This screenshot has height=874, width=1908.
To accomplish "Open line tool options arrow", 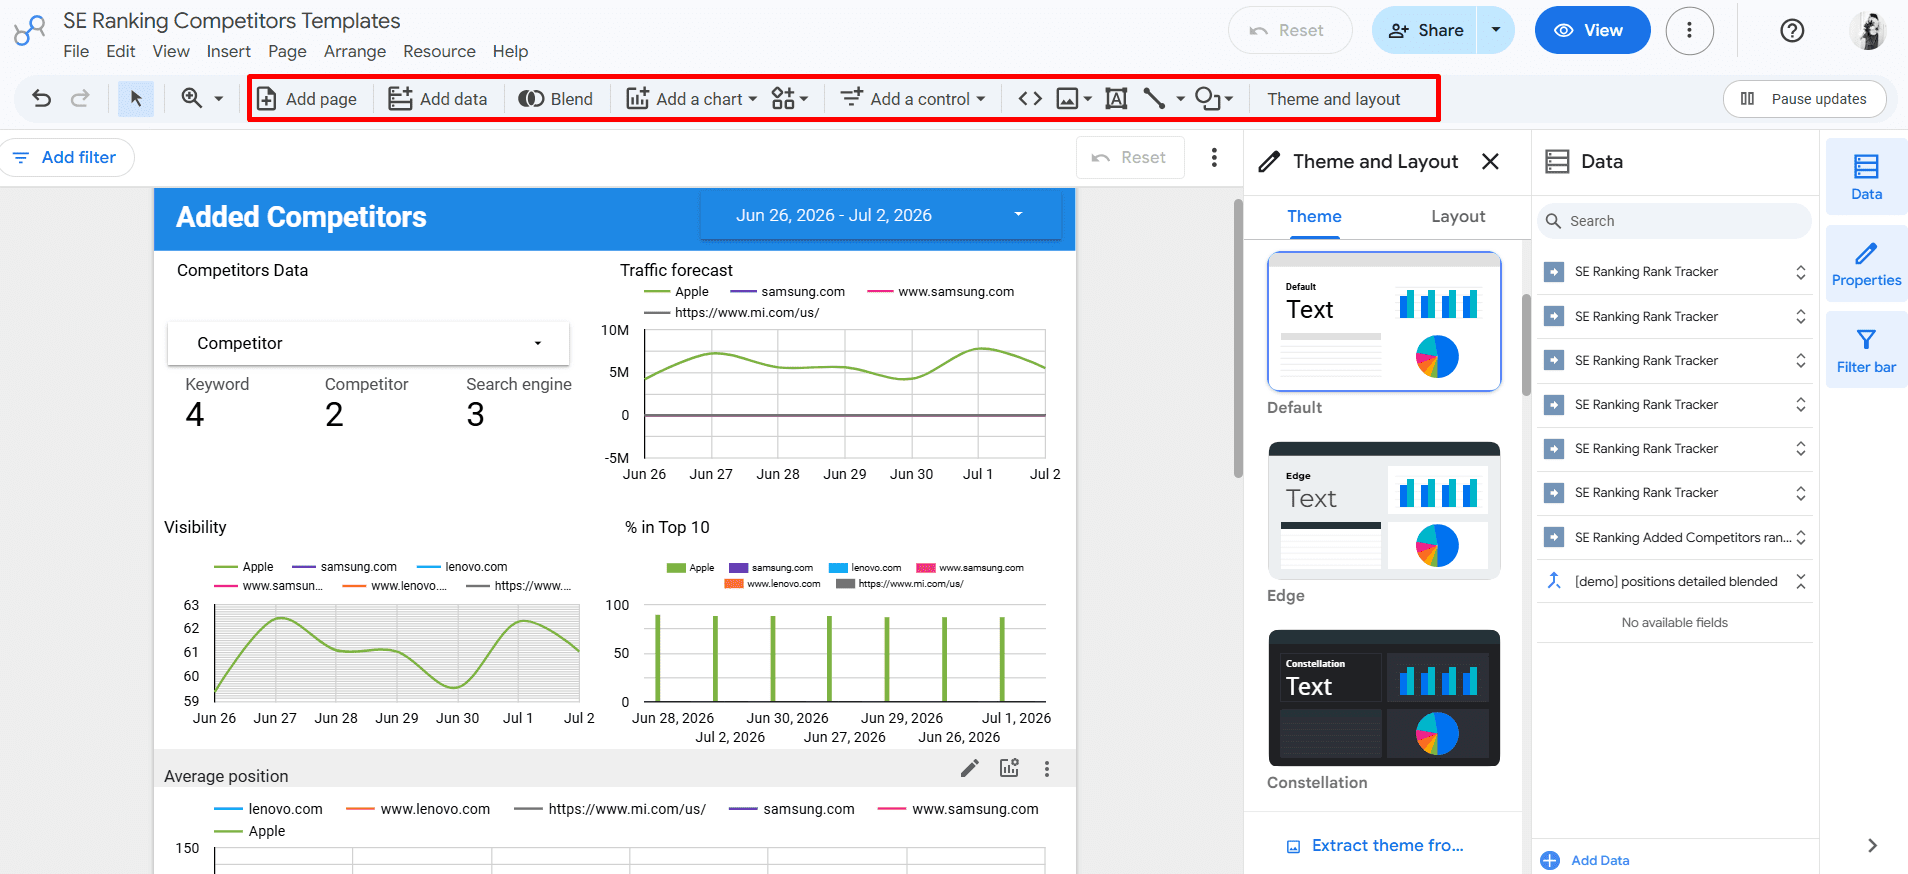I will (1181, 99).
